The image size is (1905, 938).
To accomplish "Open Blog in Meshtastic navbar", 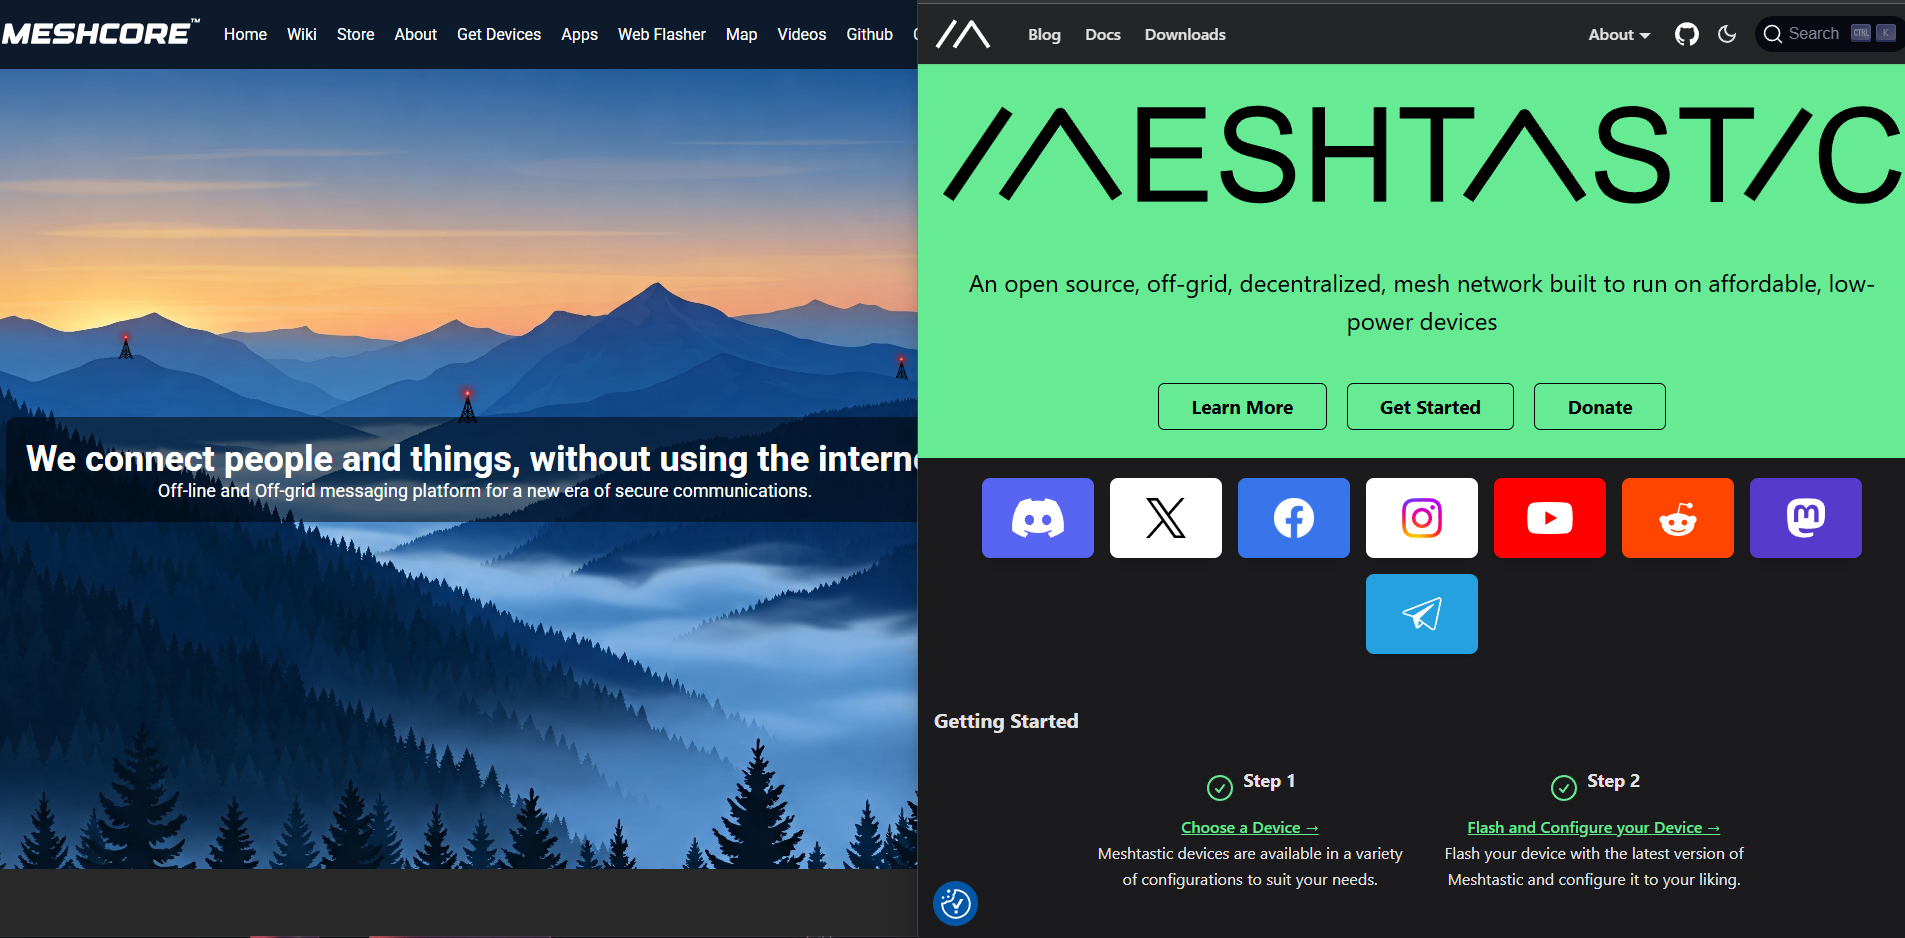I will pyautogui.click(x=1044, y=34).
